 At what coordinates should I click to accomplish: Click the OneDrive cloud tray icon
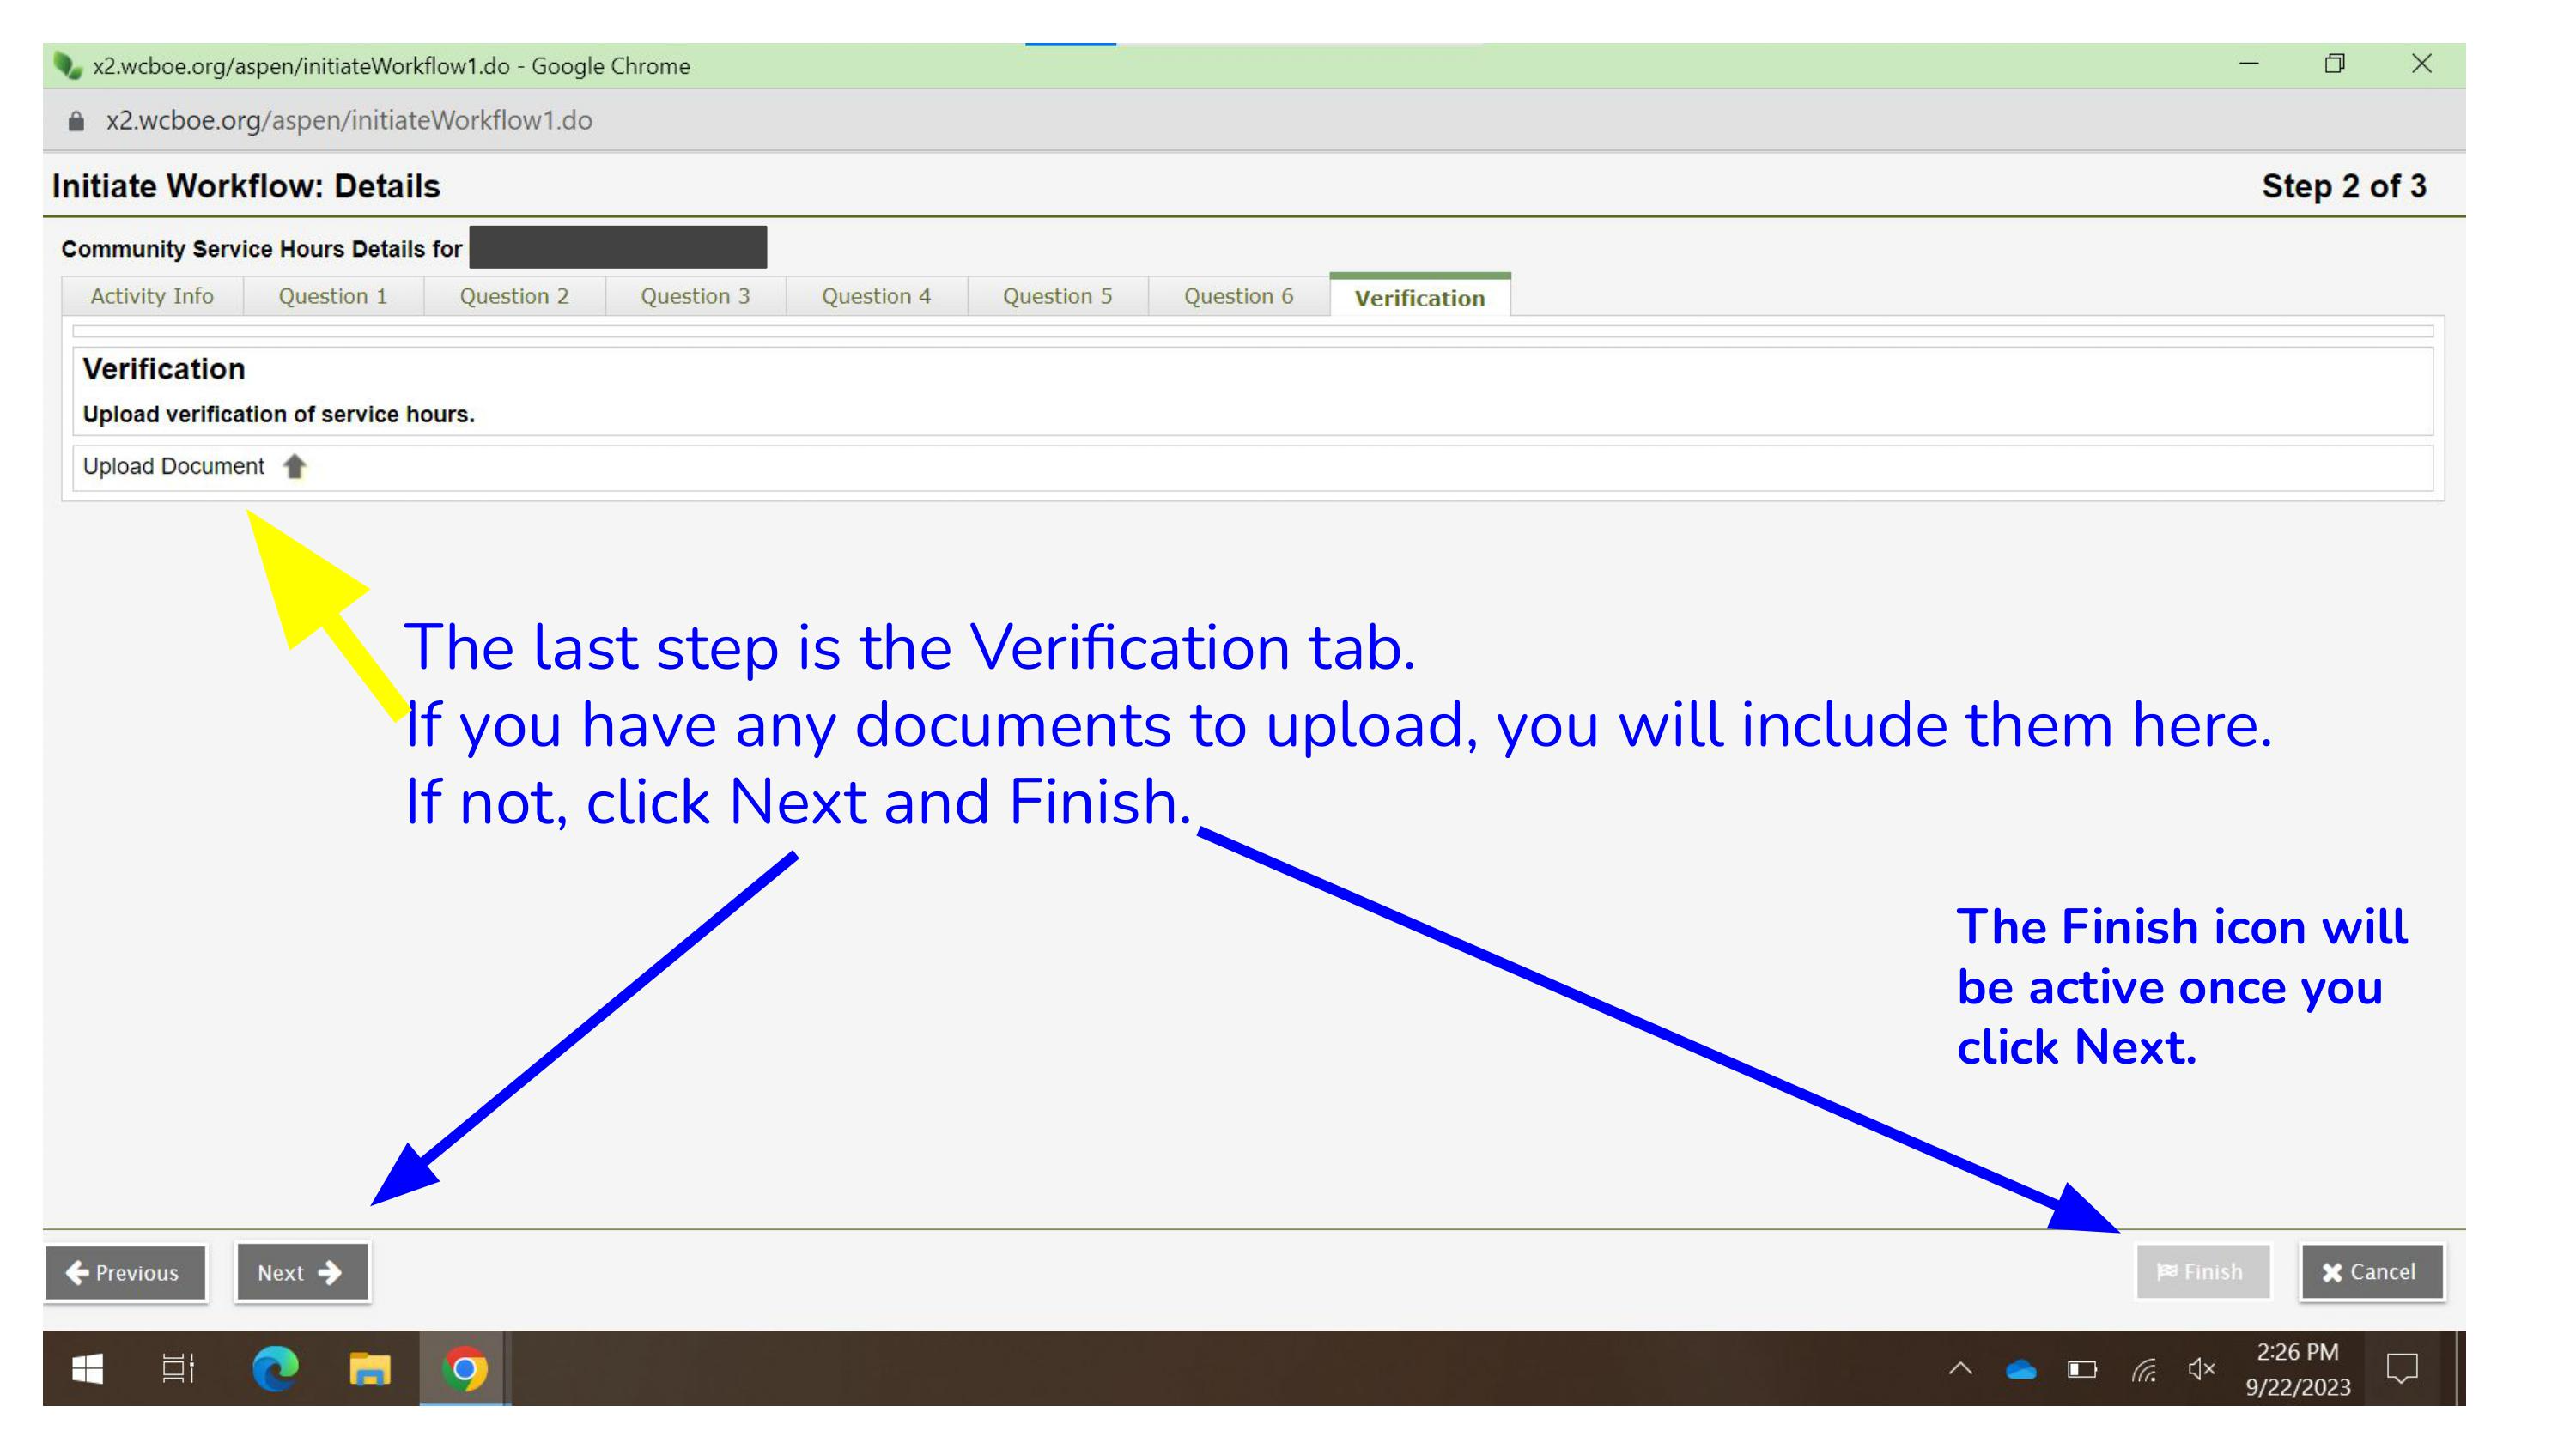(x=2021, y=1369)
